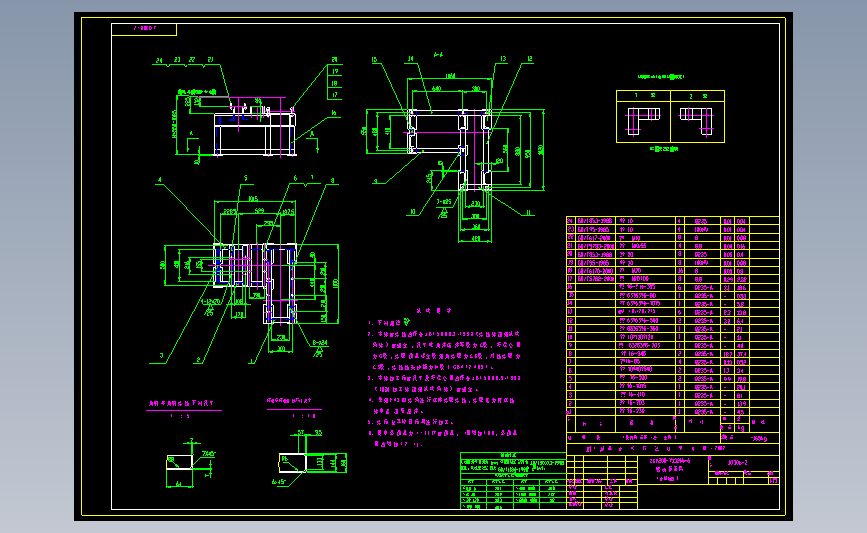Click callout number 23 above elevation view

[x=177, y=60]
